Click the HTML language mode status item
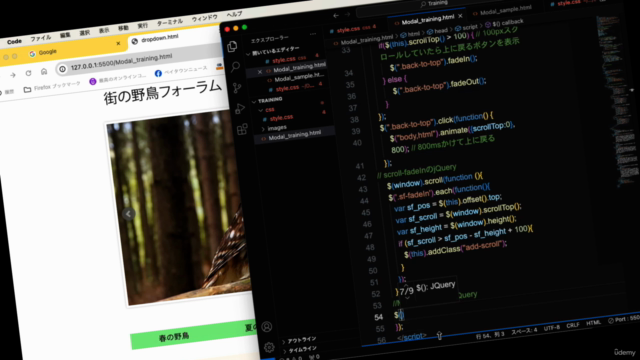Viewport: 640px width, 360px height. [x=593, y=323]
